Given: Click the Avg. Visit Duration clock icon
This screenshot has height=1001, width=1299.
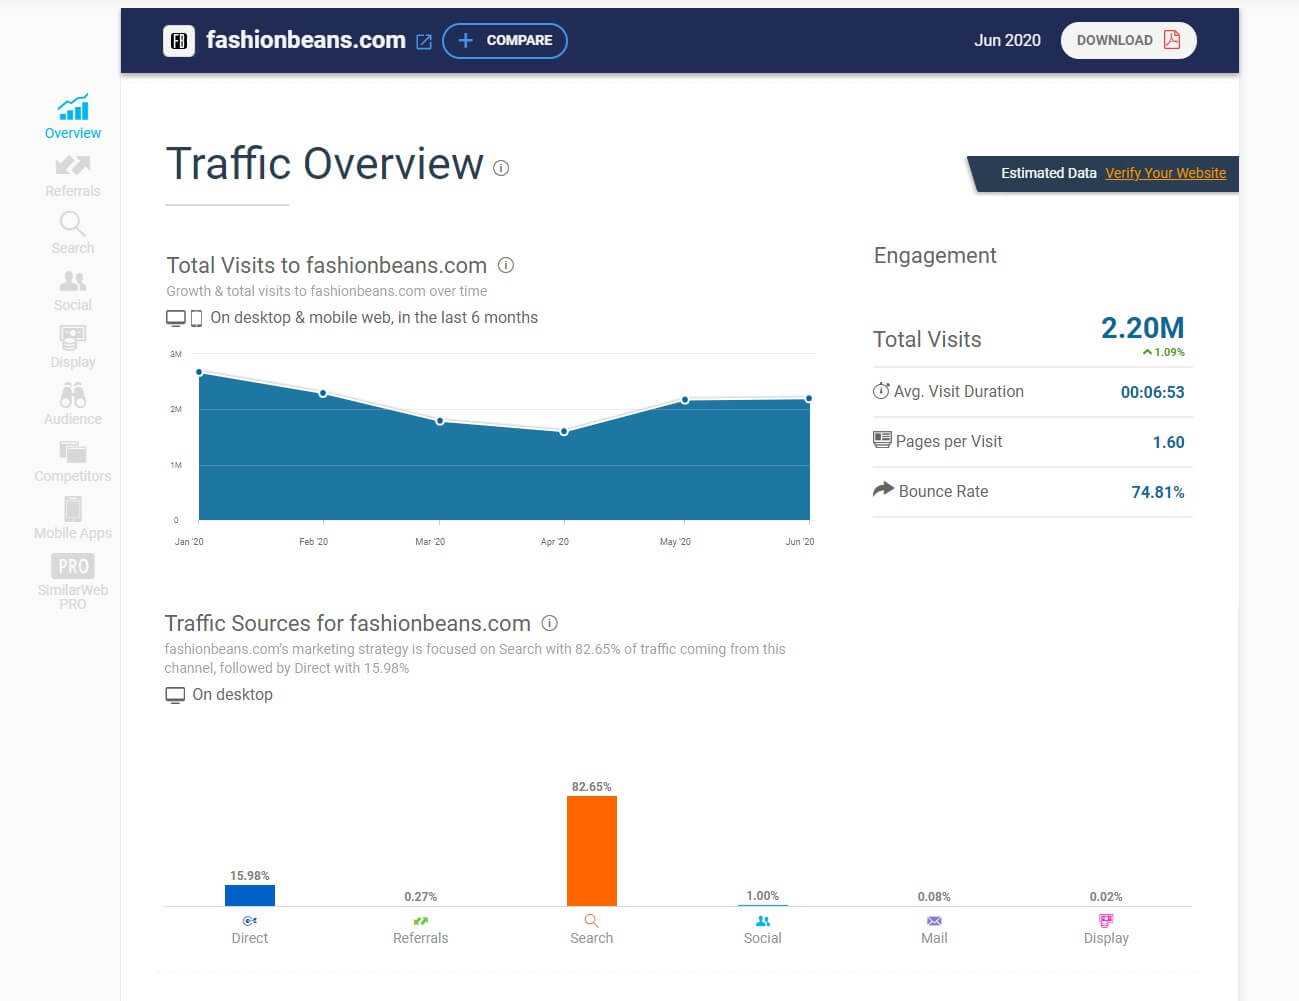Looking at the screenshot, I should [881, 391].
